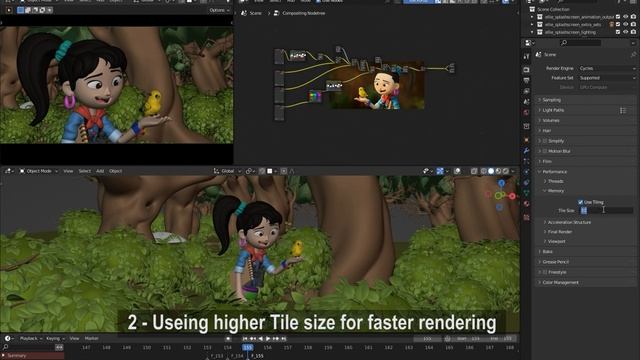640x360 pixels.
Task: Open the Render Engine Cycles dropdown
Action: click(607, 68)
